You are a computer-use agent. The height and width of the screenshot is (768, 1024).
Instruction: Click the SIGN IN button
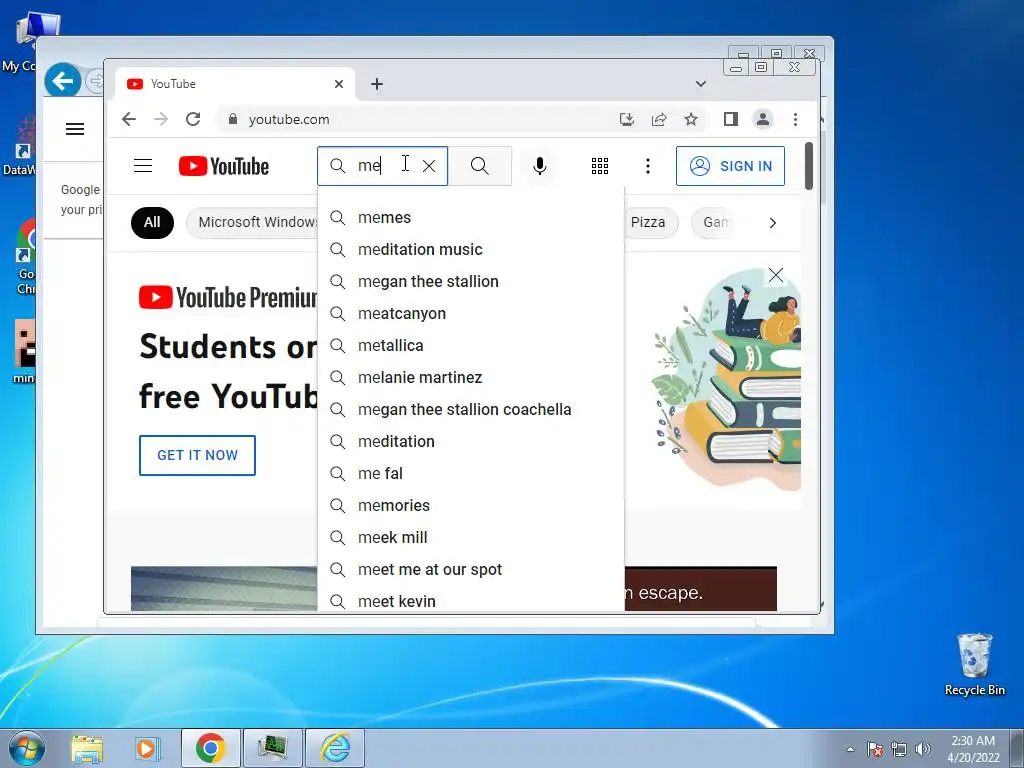tap(730, 166)
